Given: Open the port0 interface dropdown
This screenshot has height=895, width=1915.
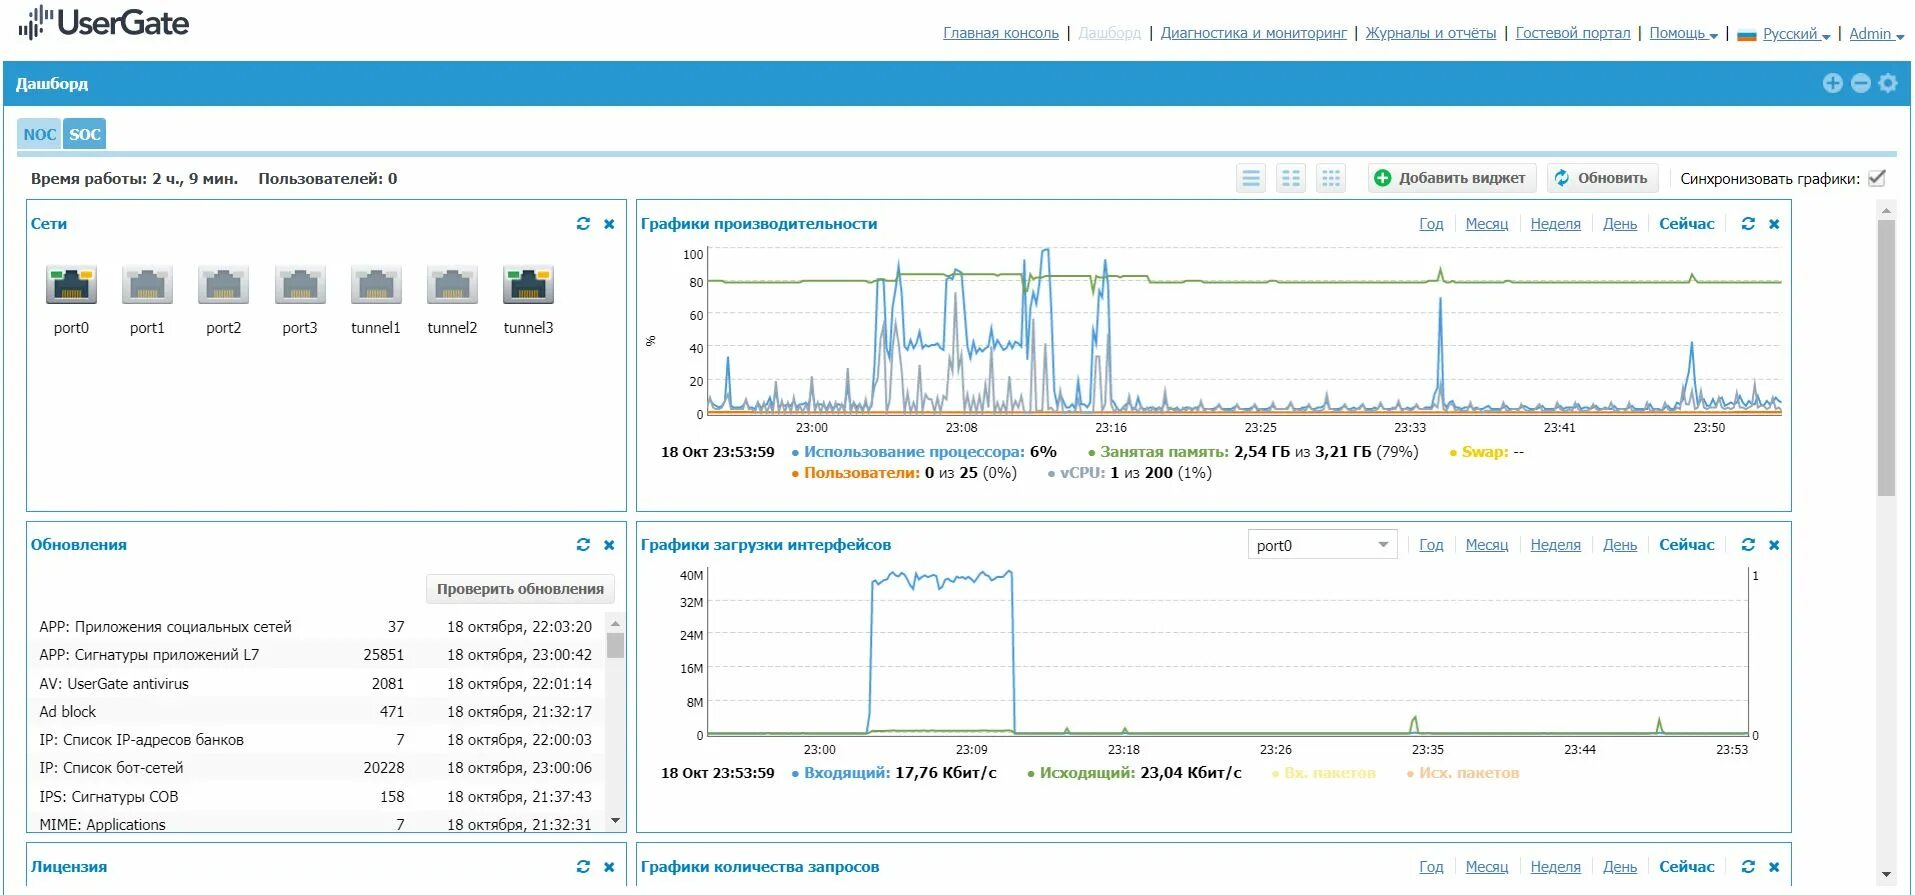Looking at the screenshot, I should point(1322,545).
